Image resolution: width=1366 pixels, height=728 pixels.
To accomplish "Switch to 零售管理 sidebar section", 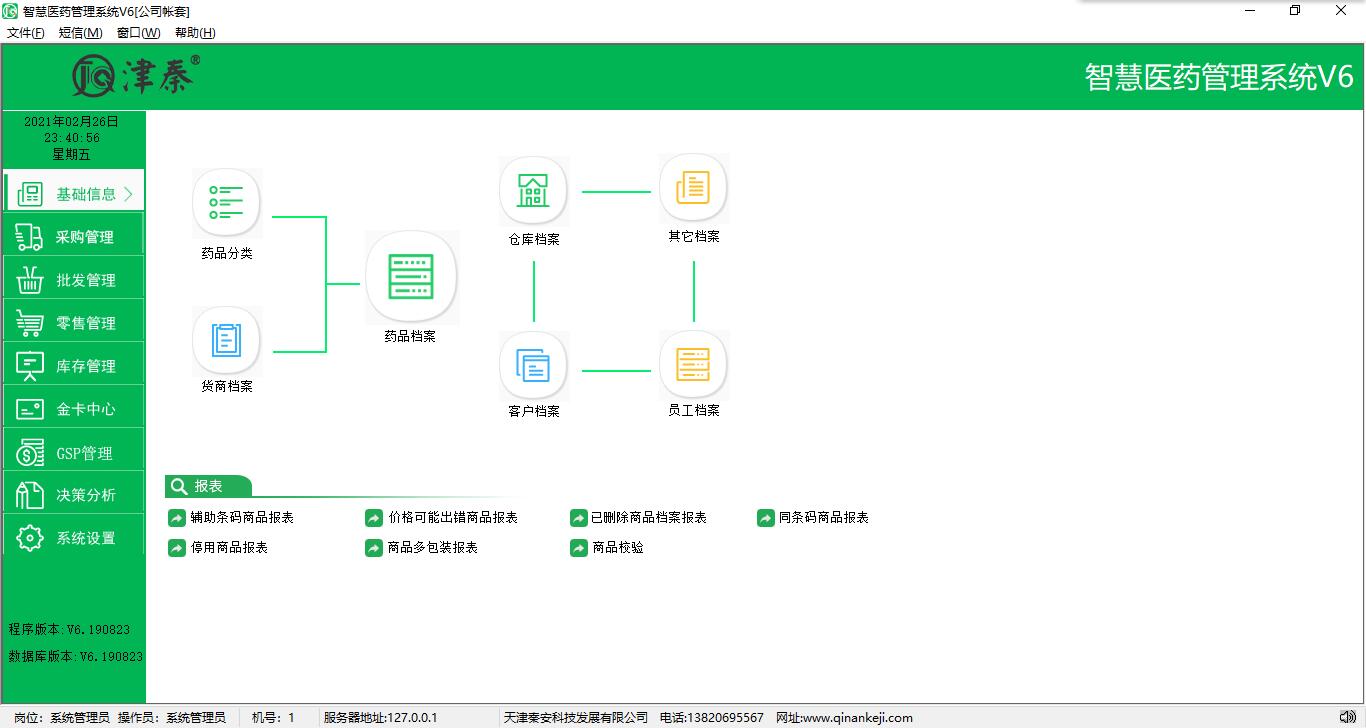I will pos(74,323).
